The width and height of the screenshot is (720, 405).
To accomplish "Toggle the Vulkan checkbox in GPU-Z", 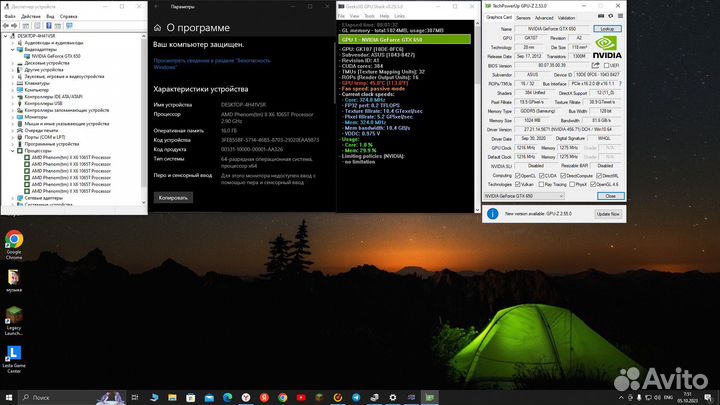I will pos(518,184).
